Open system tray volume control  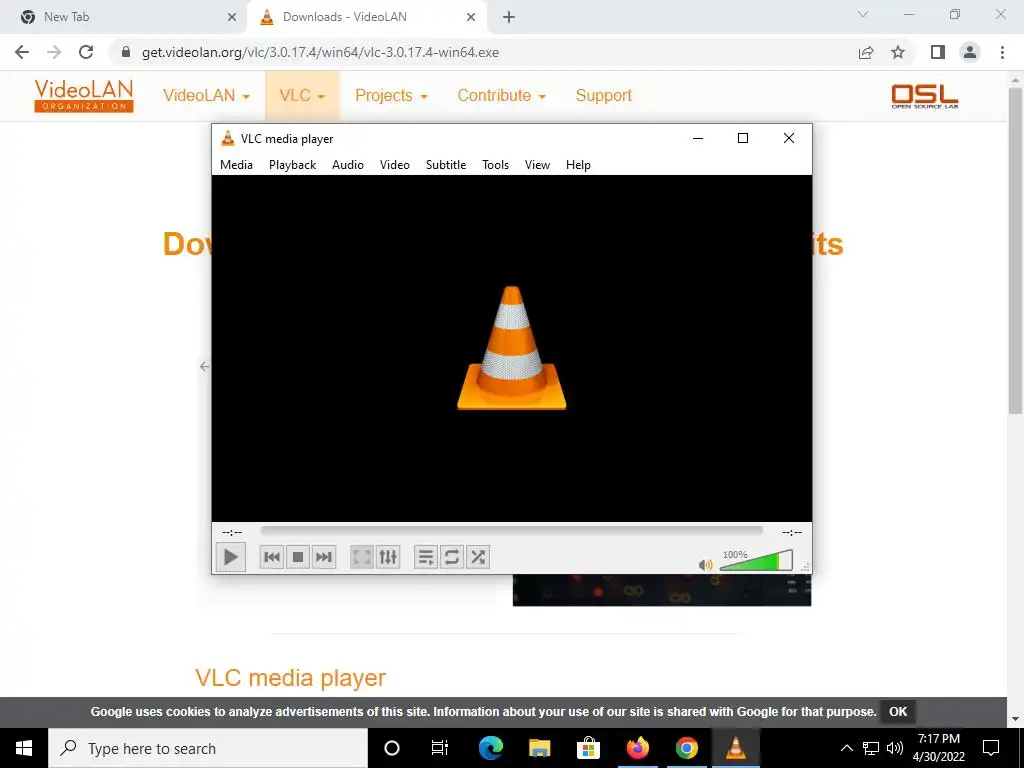click(x=895, y=748)
